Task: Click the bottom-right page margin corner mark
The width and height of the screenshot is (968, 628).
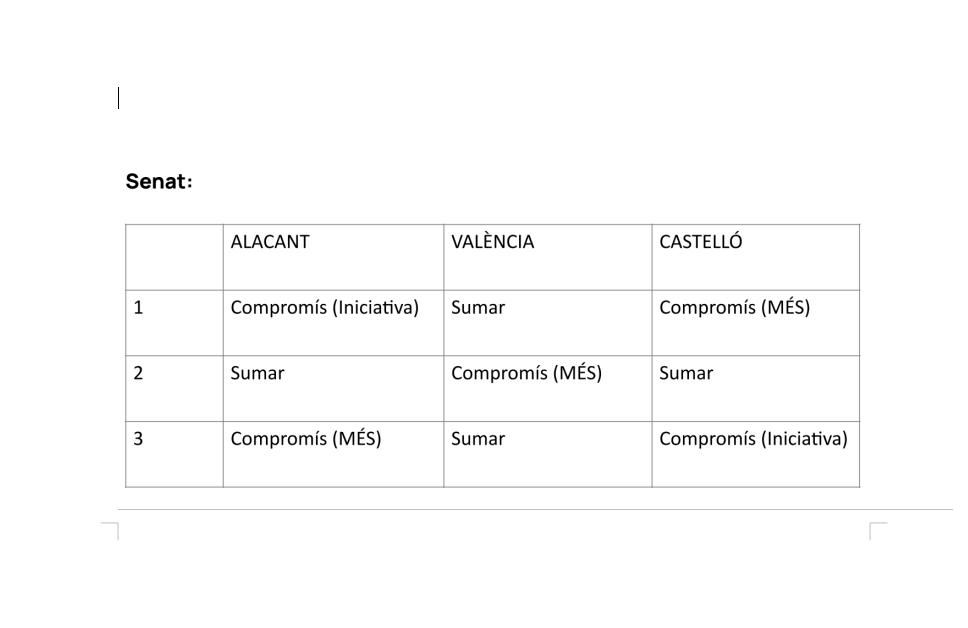Action: 878,530
